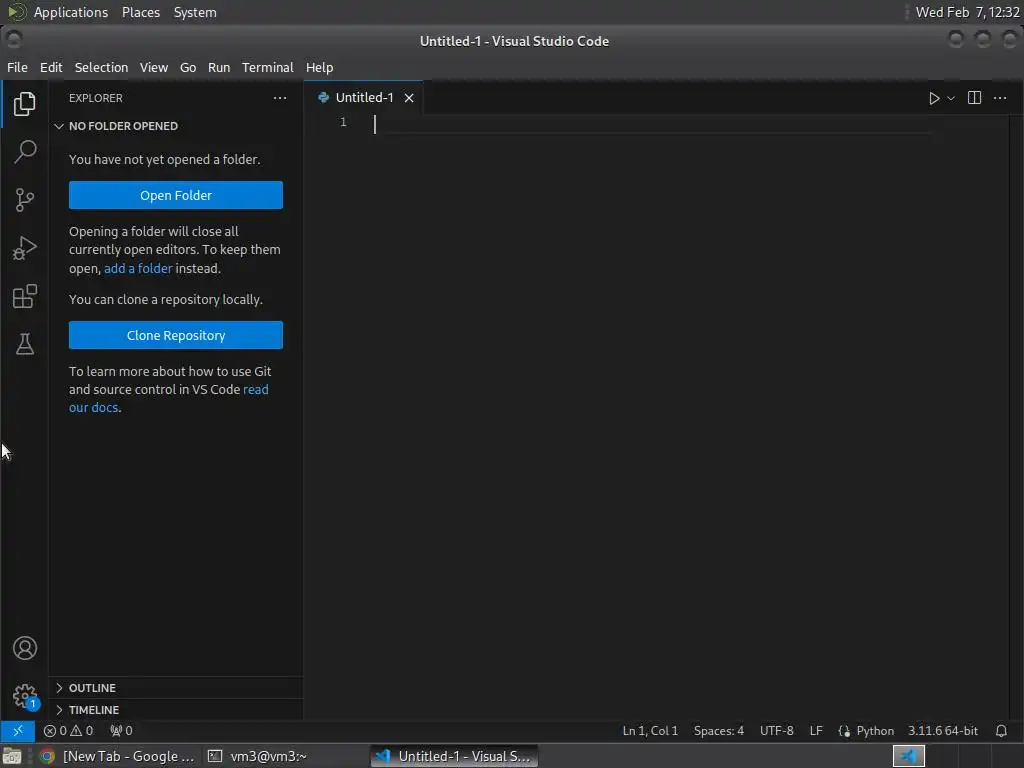Open the Edit menu
The height and width of the screenshot is (768, 1024).
point(51,67)
